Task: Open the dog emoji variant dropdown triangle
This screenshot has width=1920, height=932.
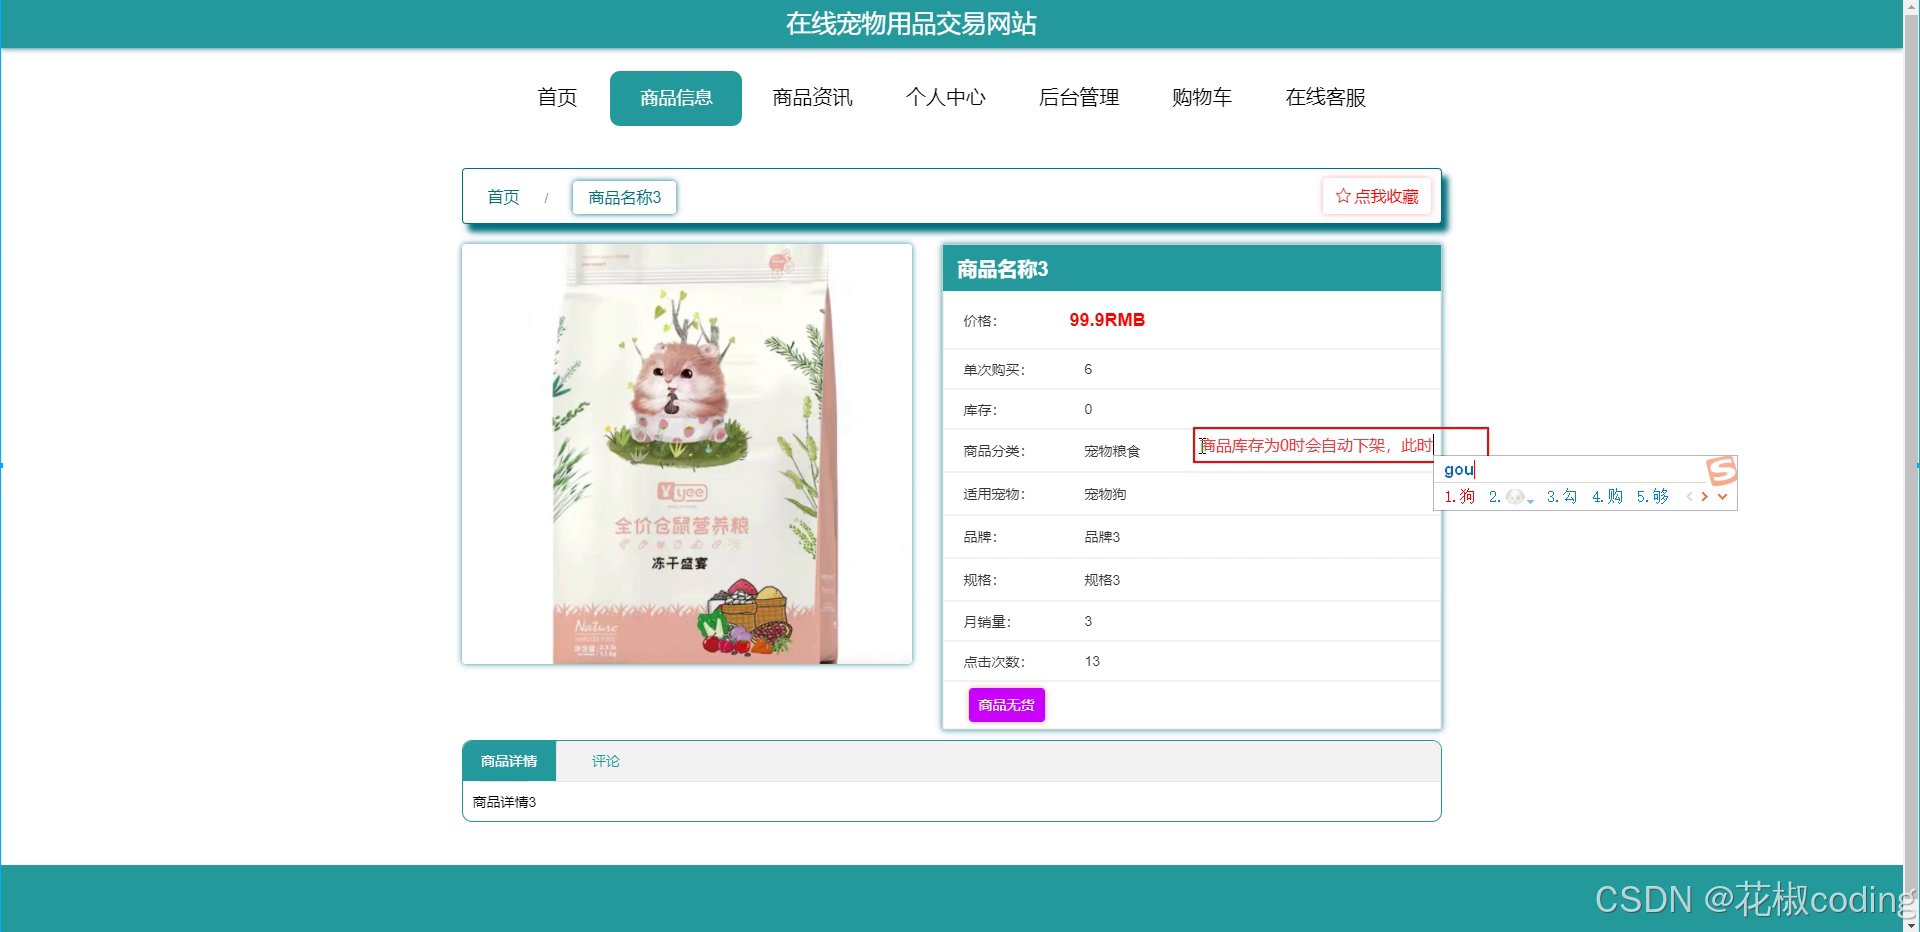Action: 1530,502
